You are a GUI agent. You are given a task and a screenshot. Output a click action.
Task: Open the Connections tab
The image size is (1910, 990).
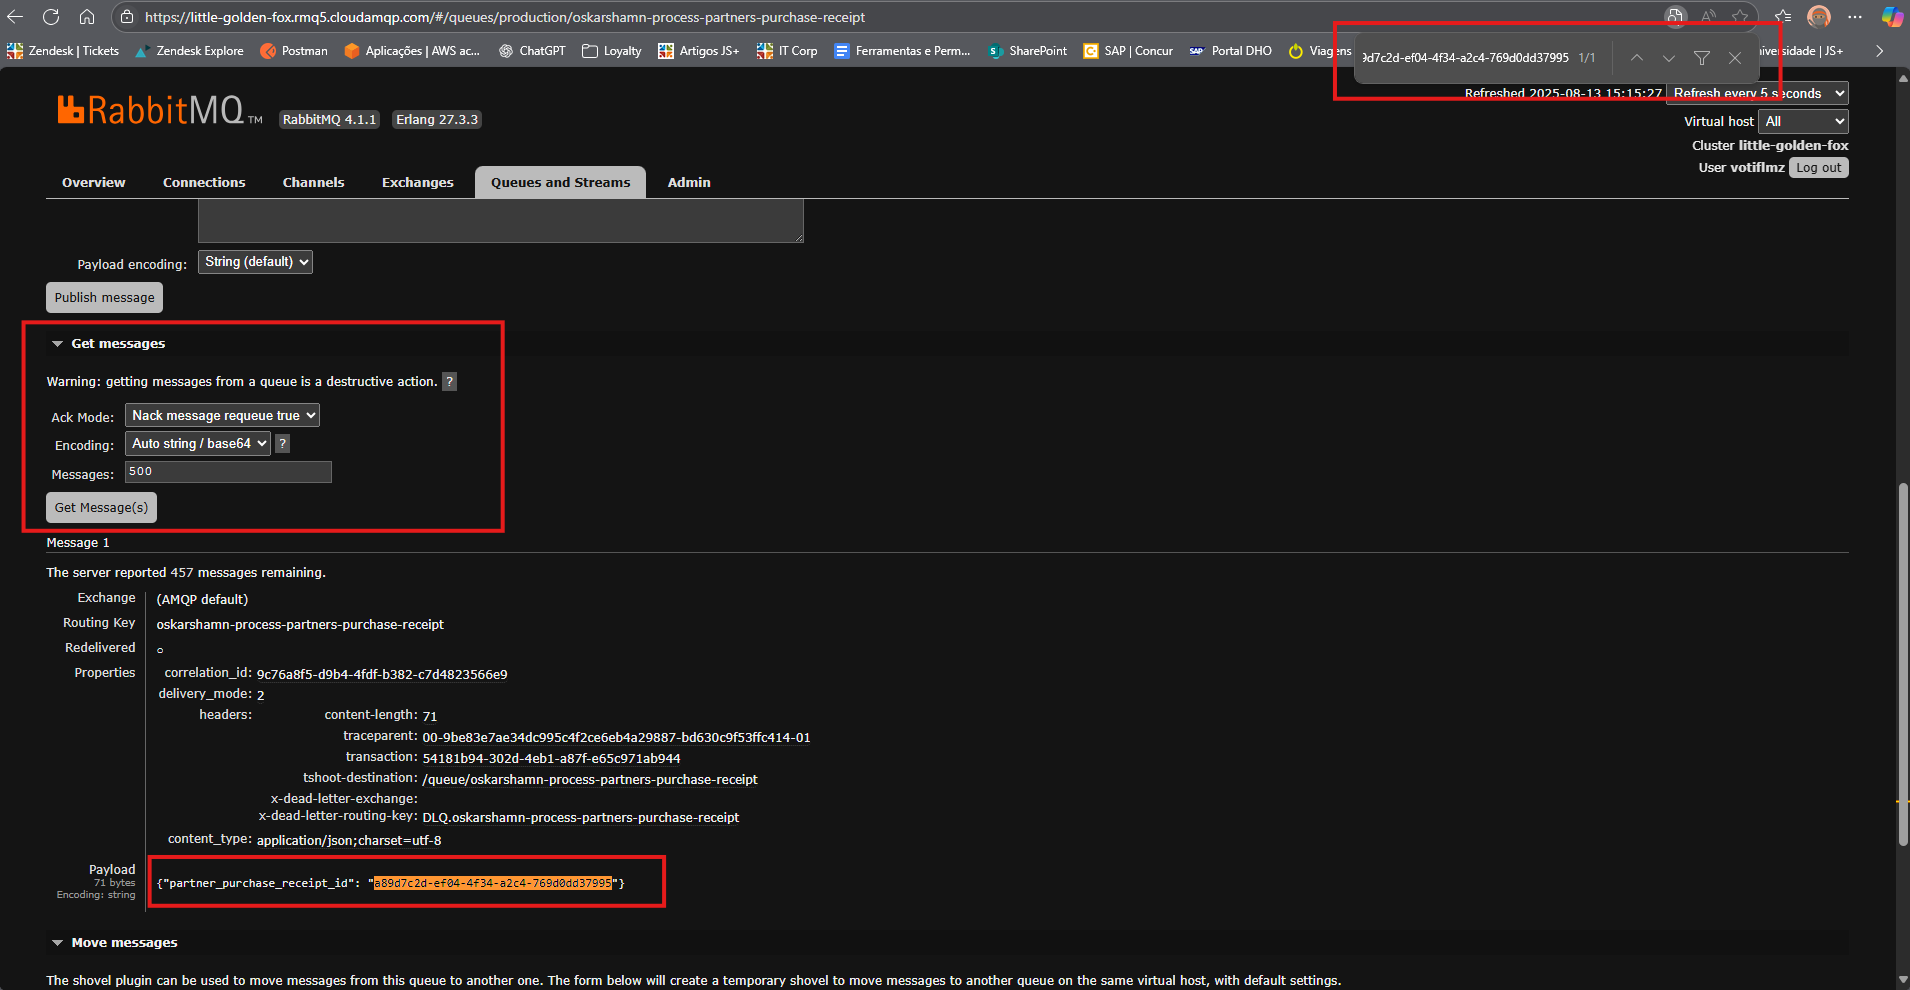(204, 182)
